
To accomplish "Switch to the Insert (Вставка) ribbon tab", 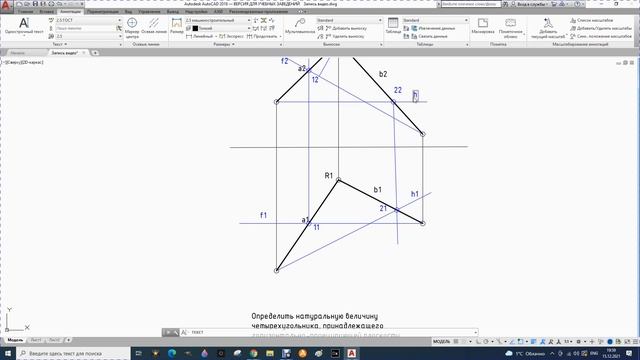I will (46, 11).
